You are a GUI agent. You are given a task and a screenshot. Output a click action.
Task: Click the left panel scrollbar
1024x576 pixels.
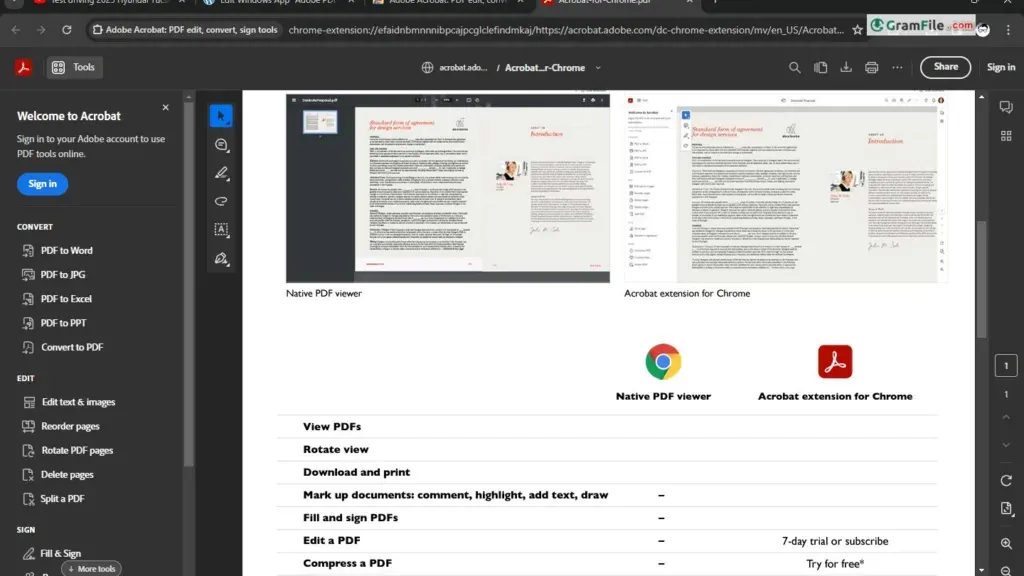click(x=189, y=284)
